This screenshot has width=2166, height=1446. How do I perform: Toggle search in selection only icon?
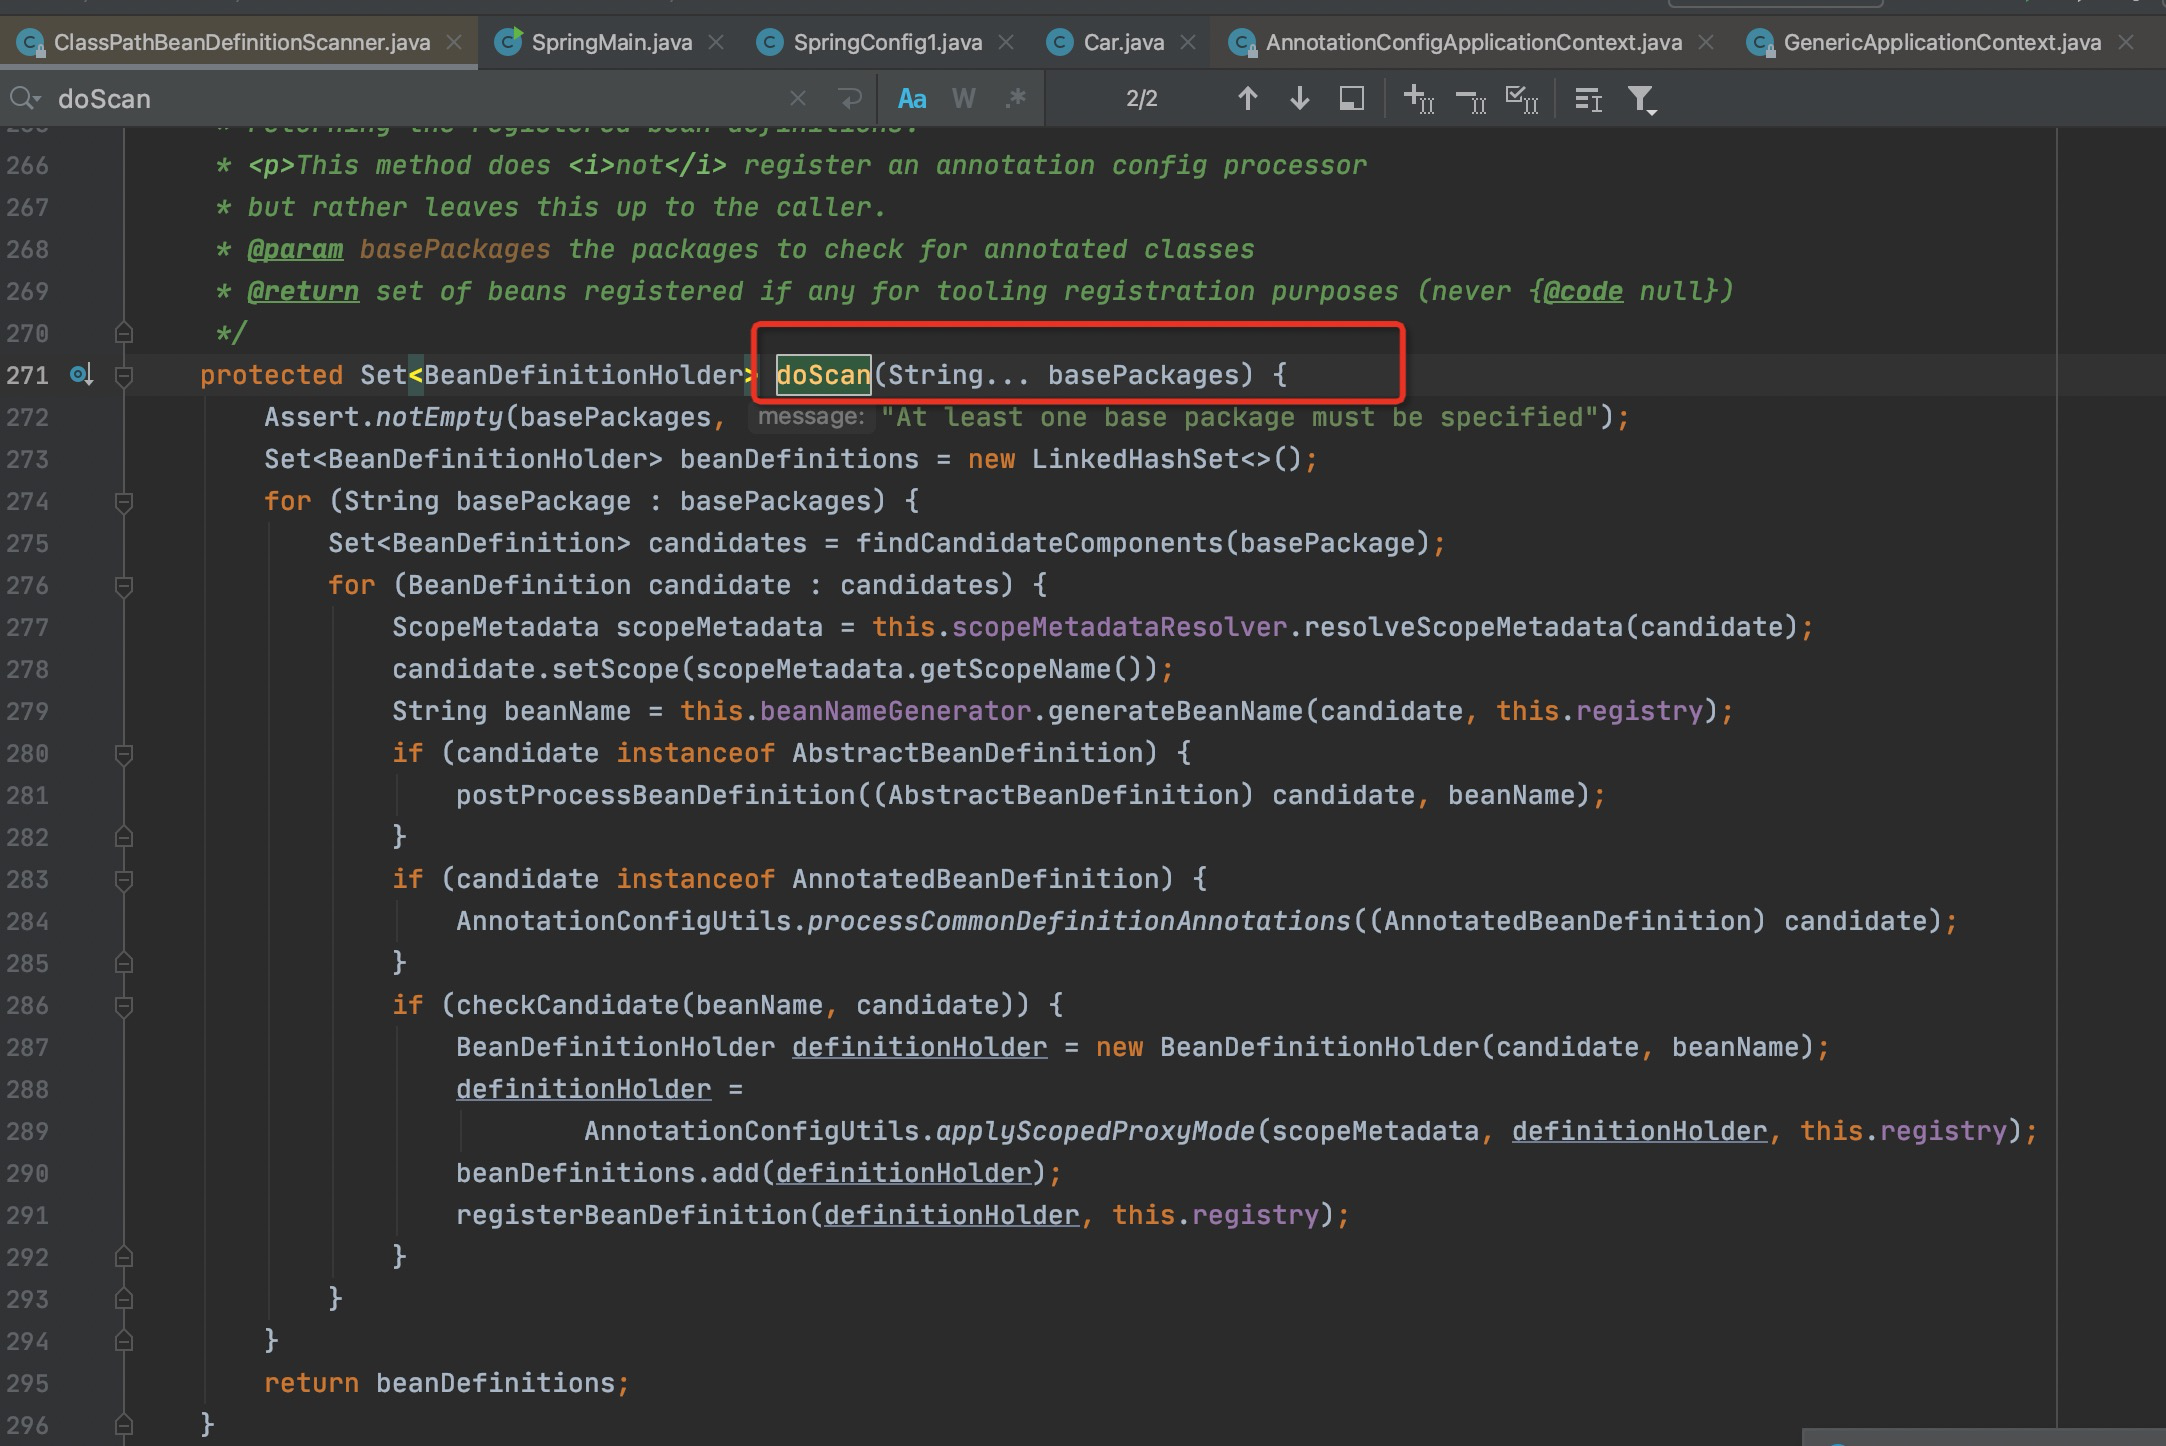(1588, 98)
